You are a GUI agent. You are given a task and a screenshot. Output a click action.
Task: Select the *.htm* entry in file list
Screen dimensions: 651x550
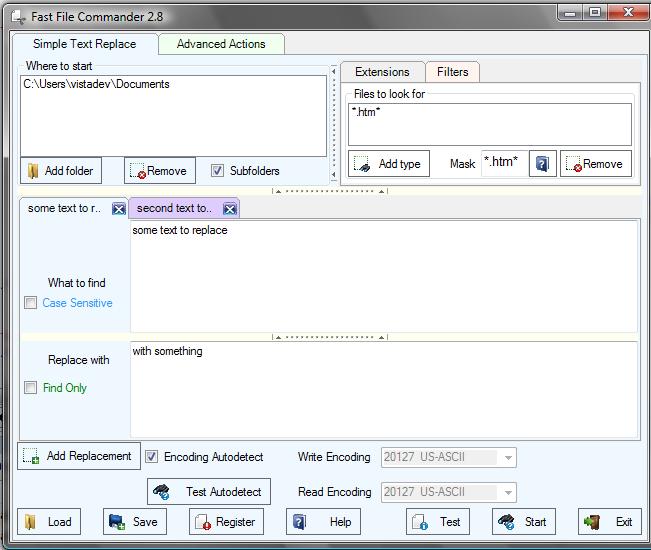point(366,112)
